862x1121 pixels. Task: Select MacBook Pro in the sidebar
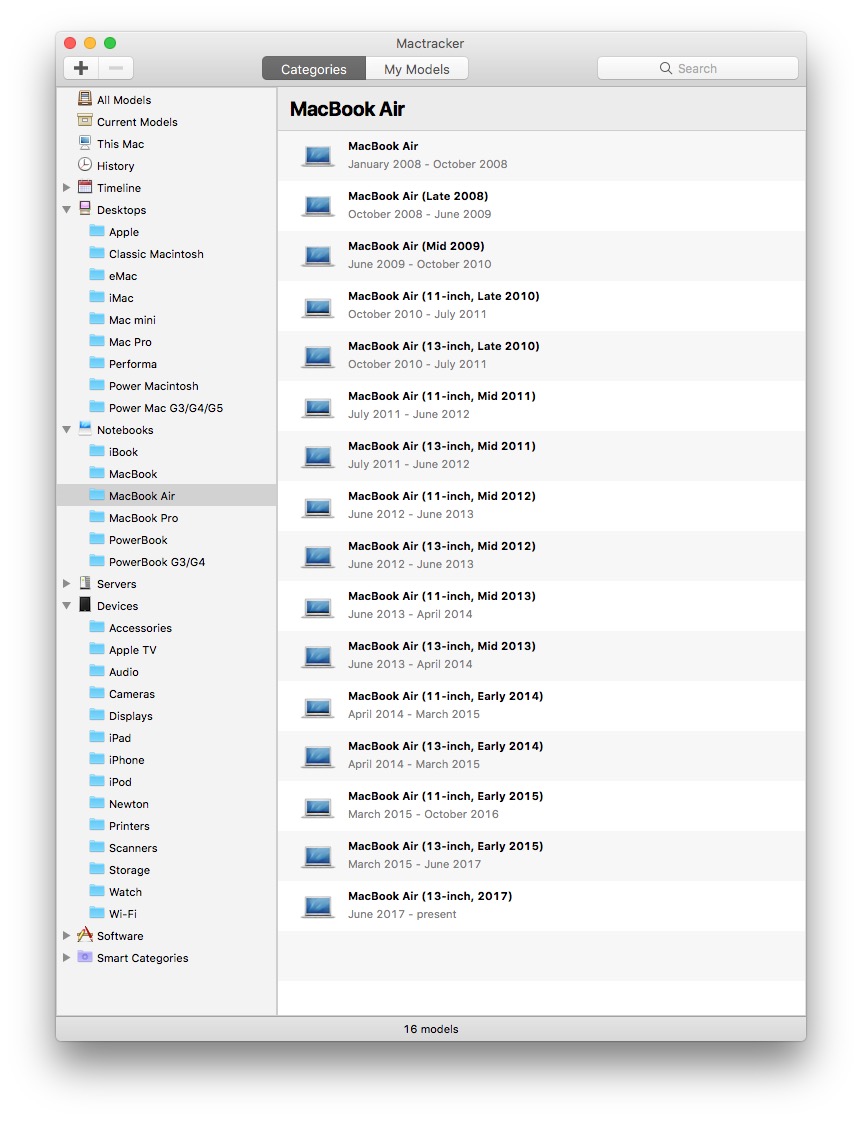pyautogui.click(x=167, y=518)
